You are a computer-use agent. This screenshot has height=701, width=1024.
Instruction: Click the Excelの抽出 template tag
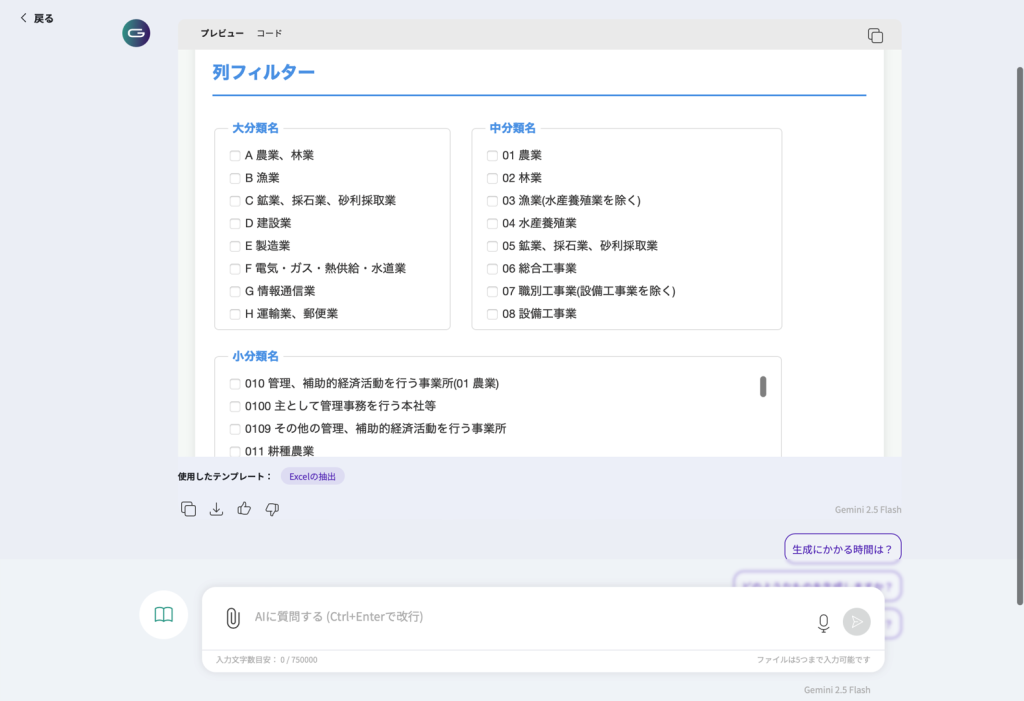[312, 476]
